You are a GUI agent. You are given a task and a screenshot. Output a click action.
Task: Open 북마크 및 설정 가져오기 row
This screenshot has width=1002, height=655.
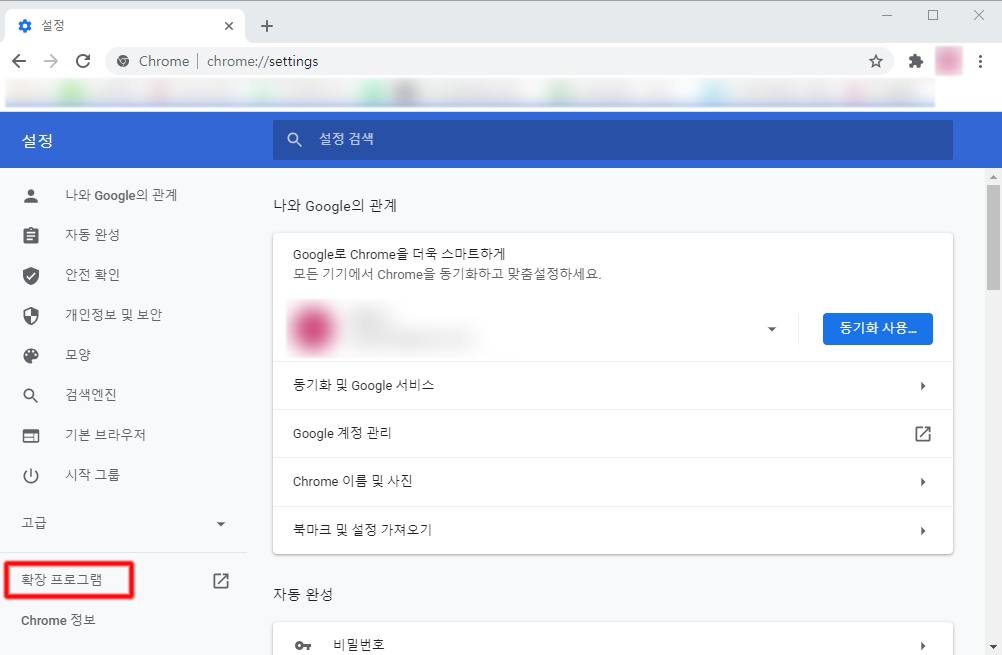(613, 530)
